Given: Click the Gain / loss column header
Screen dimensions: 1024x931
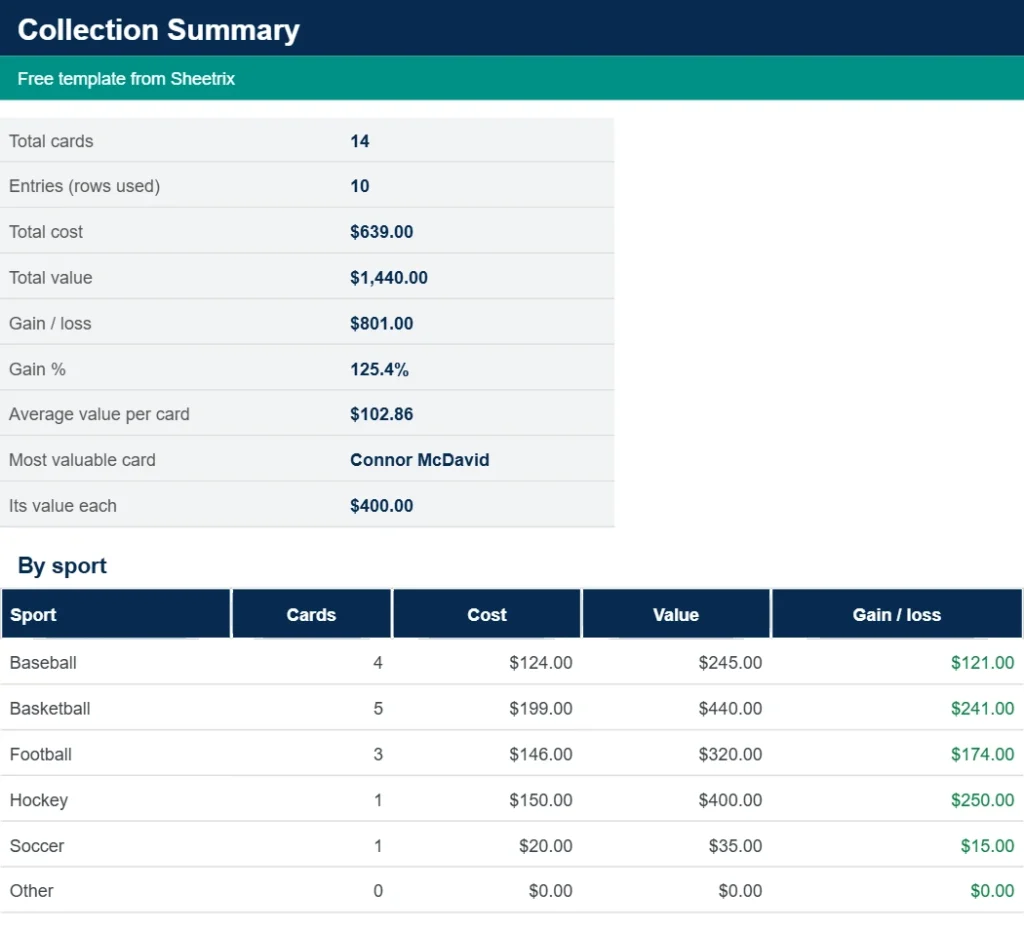Looking at the screenshot, I should tap(897, 614).
